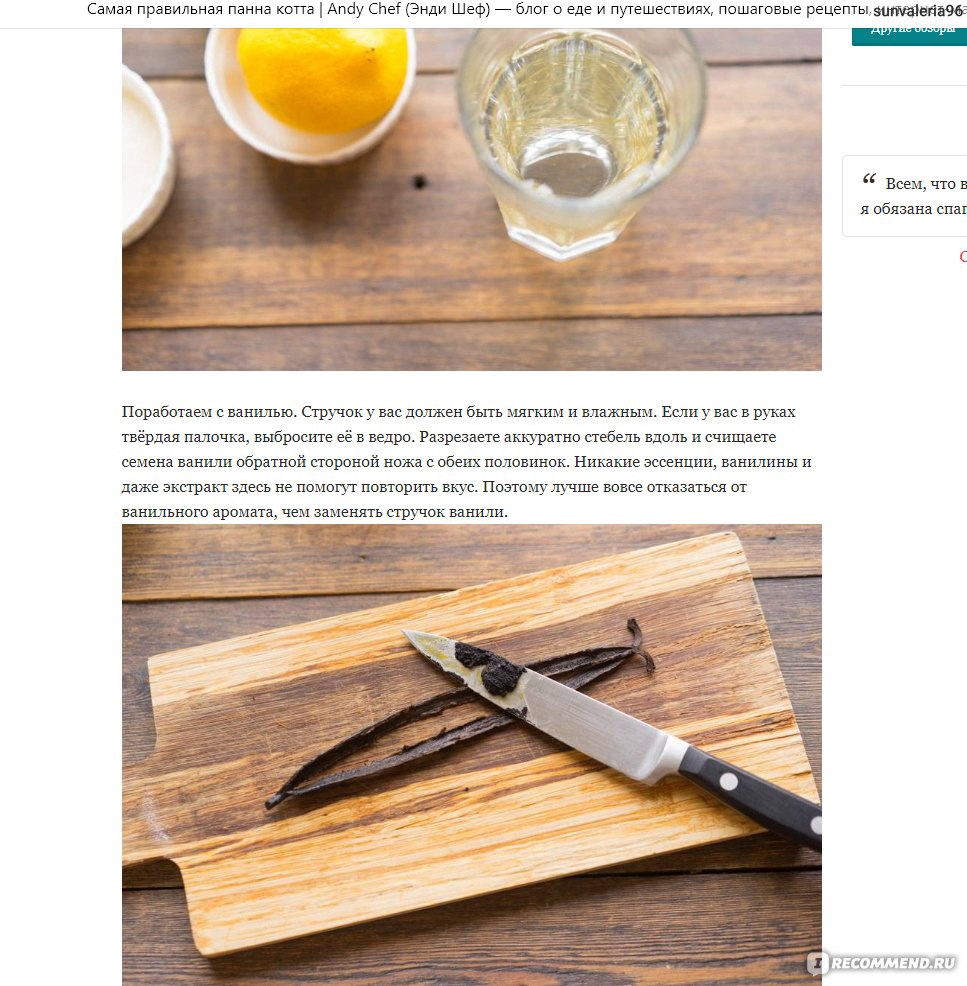Image resolution: width=967 pixels, height=986 pixels.
Task: Click the sunvaleria96 username overlay
Action: [x=917, y=11]
